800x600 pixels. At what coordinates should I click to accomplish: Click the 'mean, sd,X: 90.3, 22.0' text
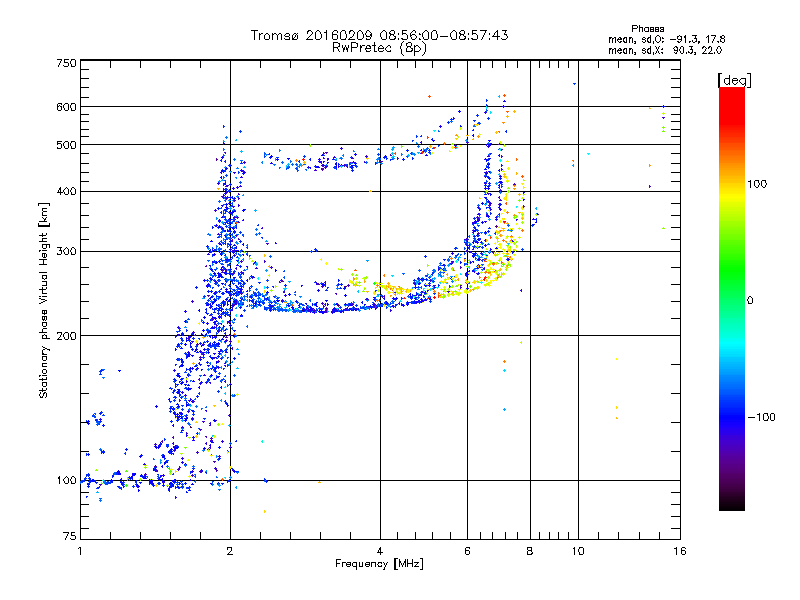[665, 50]
